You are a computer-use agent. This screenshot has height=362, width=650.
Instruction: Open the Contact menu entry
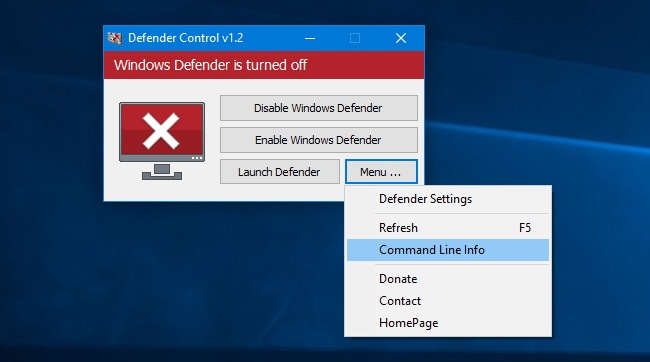[x=448, y=301]
